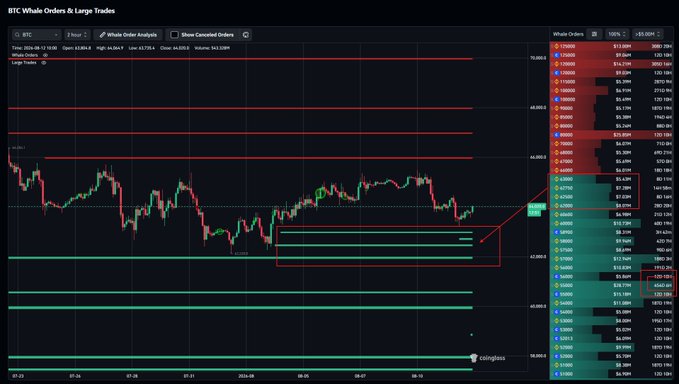This screenshot has height=384, width=679.
Task: Toggle the Whale Orders eye visibility icon
Action: point(45,55)
